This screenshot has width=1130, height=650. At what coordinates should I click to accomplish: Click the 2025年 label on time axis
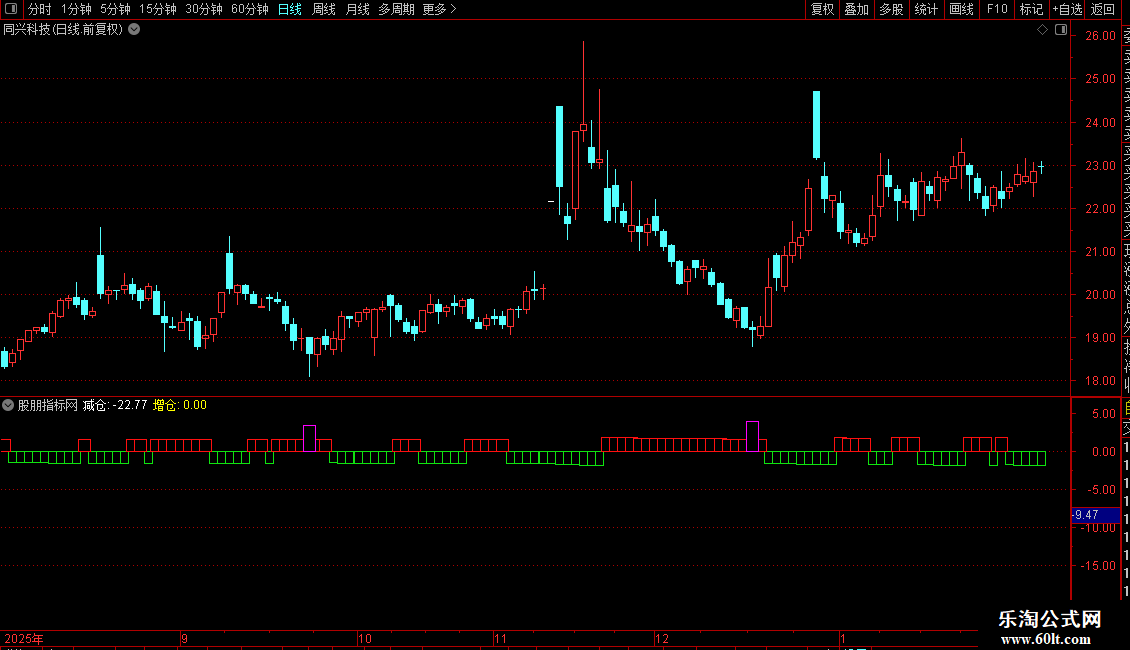click(24, 638)
